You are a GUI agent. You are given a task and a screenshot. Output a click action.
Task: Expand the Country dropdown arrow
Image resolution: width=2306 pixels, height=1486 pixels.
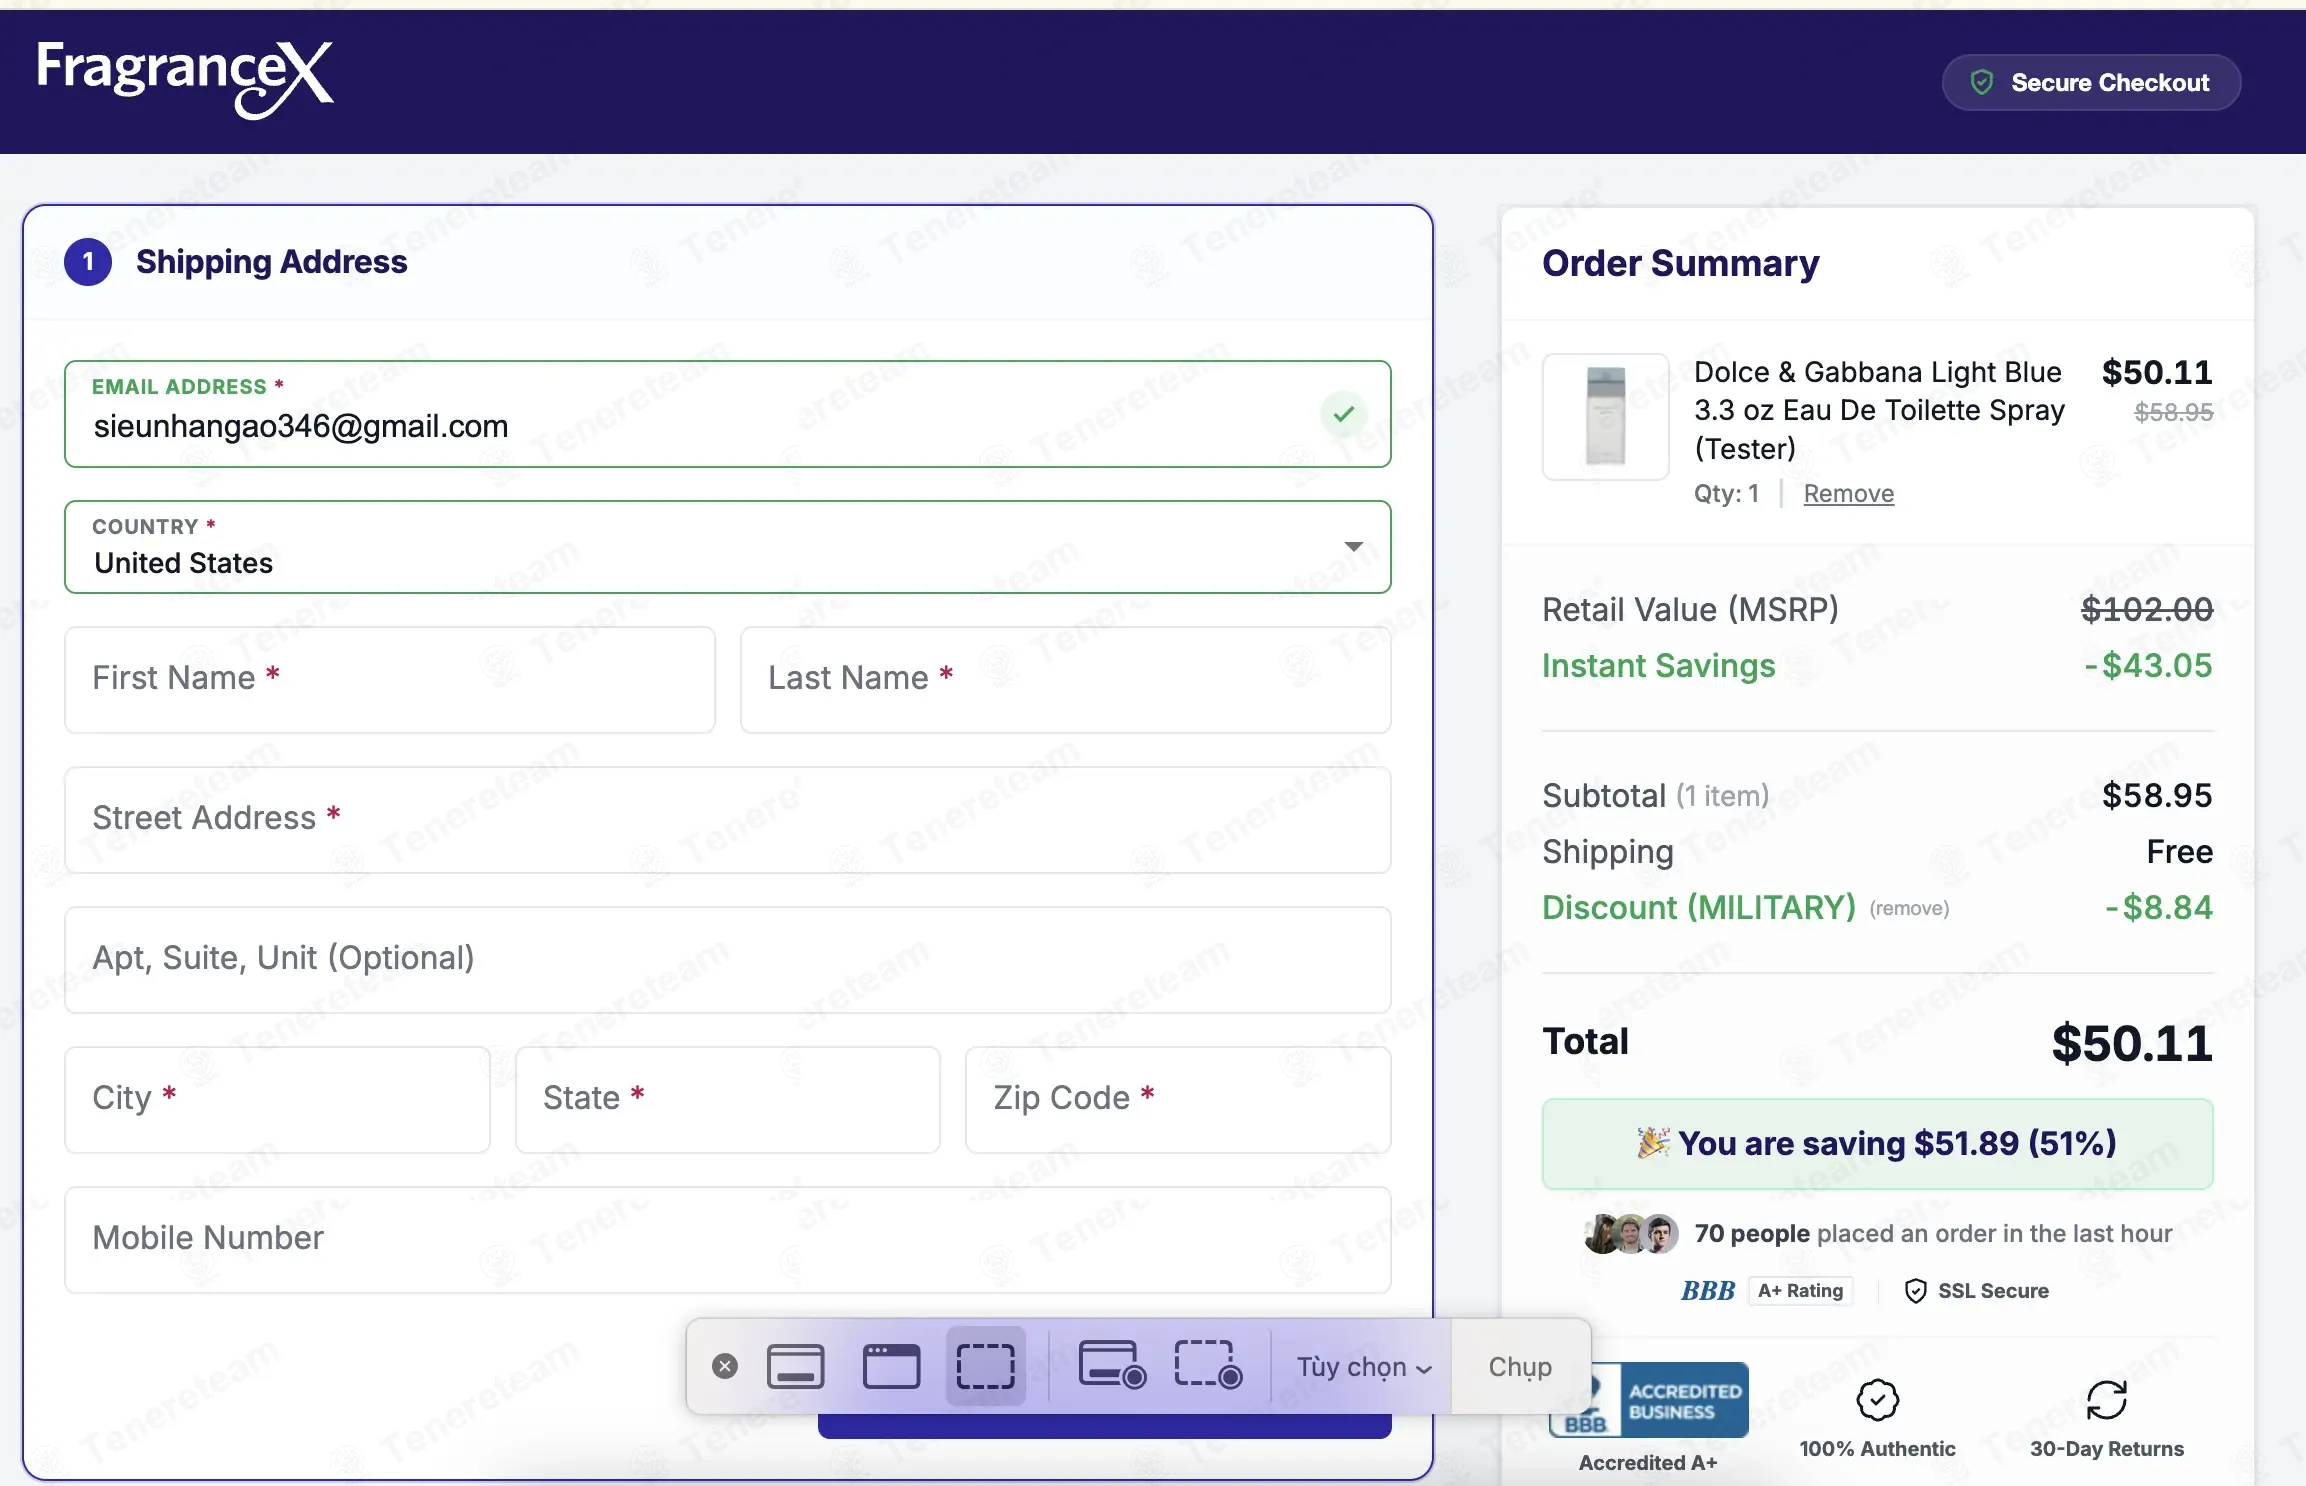coord(1353,546)
